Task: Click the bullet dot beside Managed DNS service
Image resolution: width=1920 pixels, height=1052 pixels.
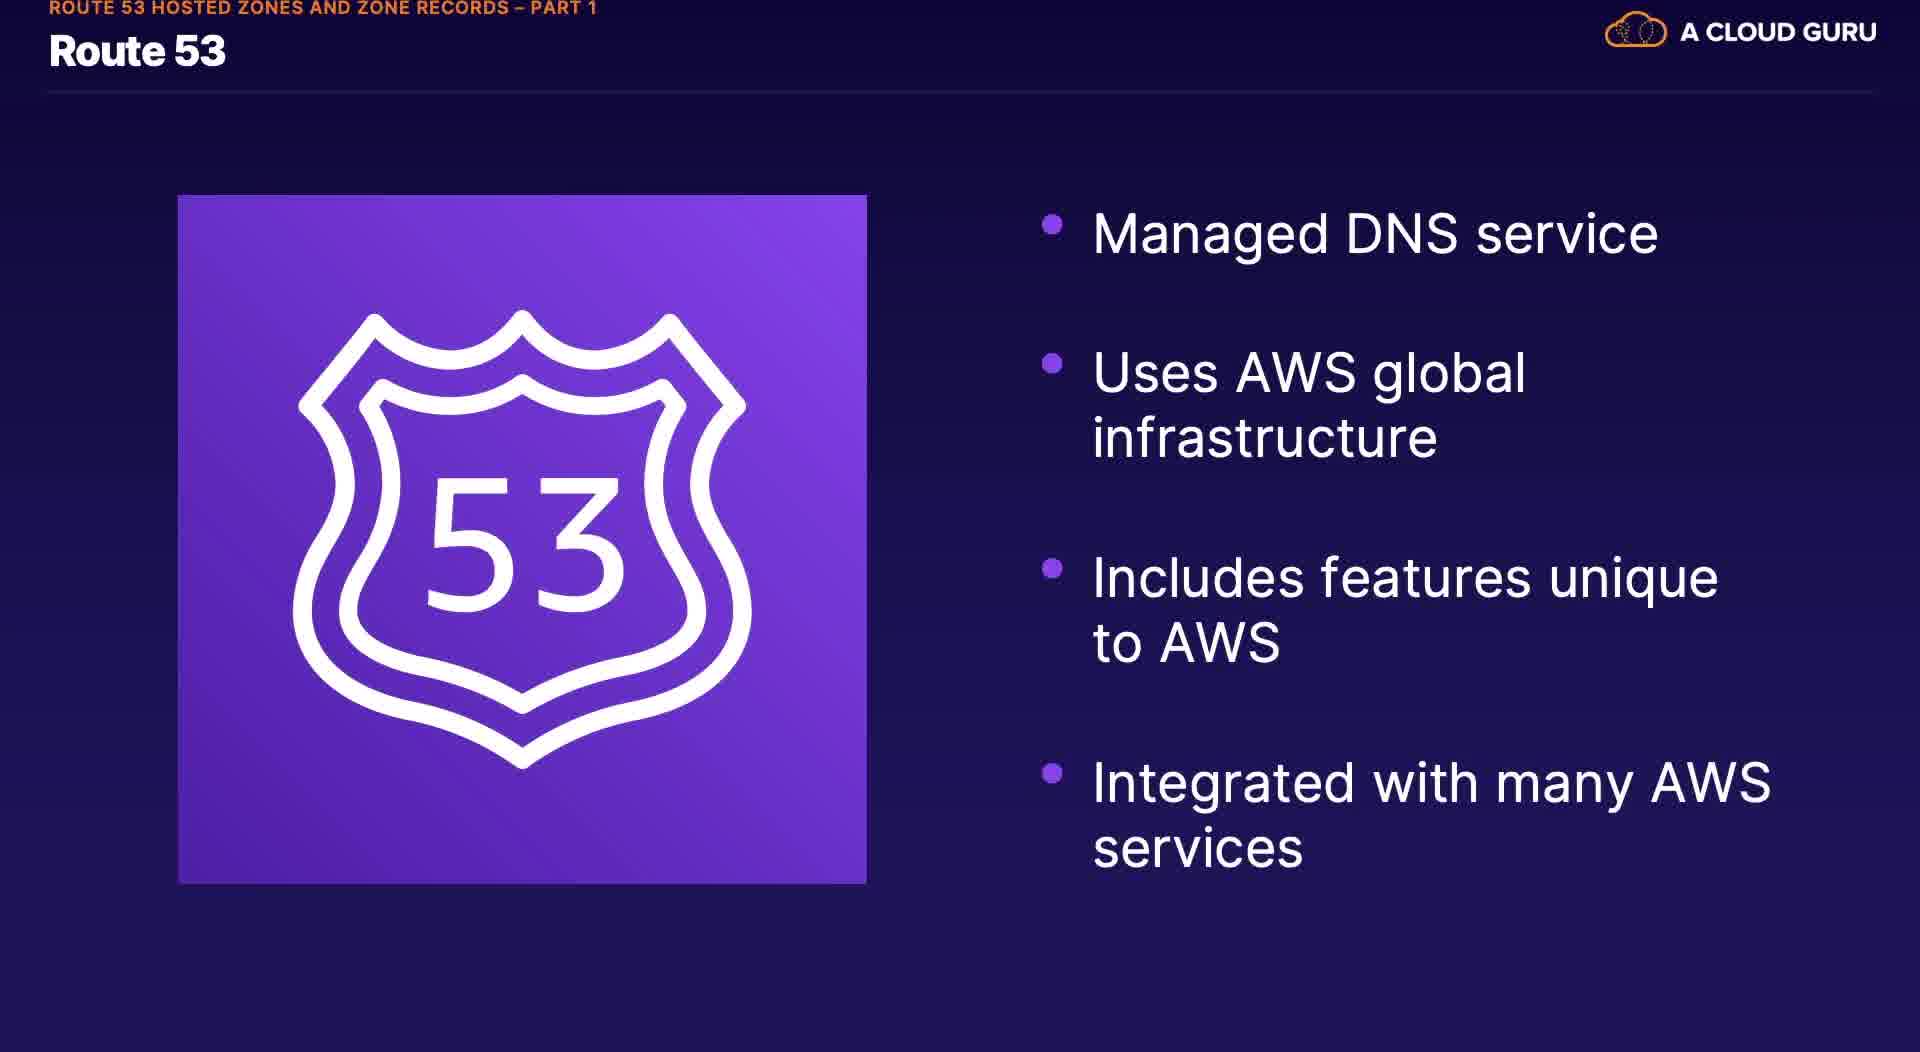Action: click(x=1052, y=225)
